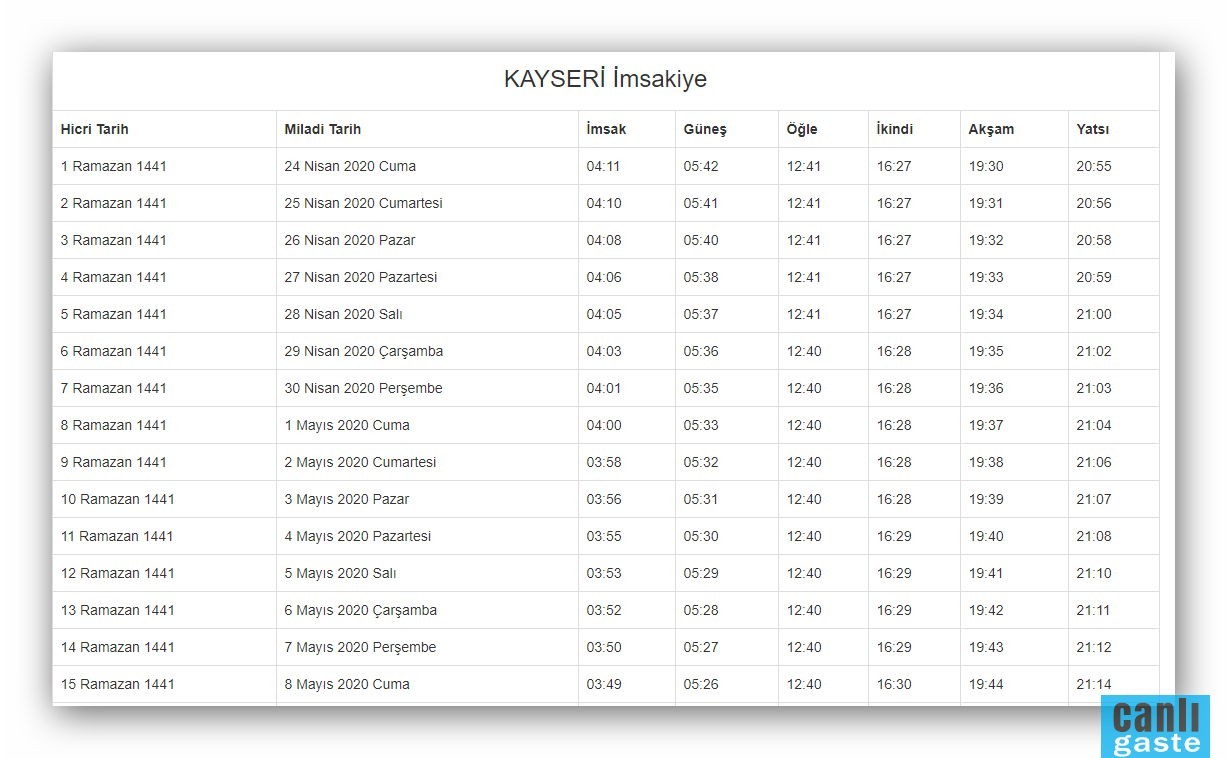Select the '13 Ramazan 1441' cell

click(117, 610)
